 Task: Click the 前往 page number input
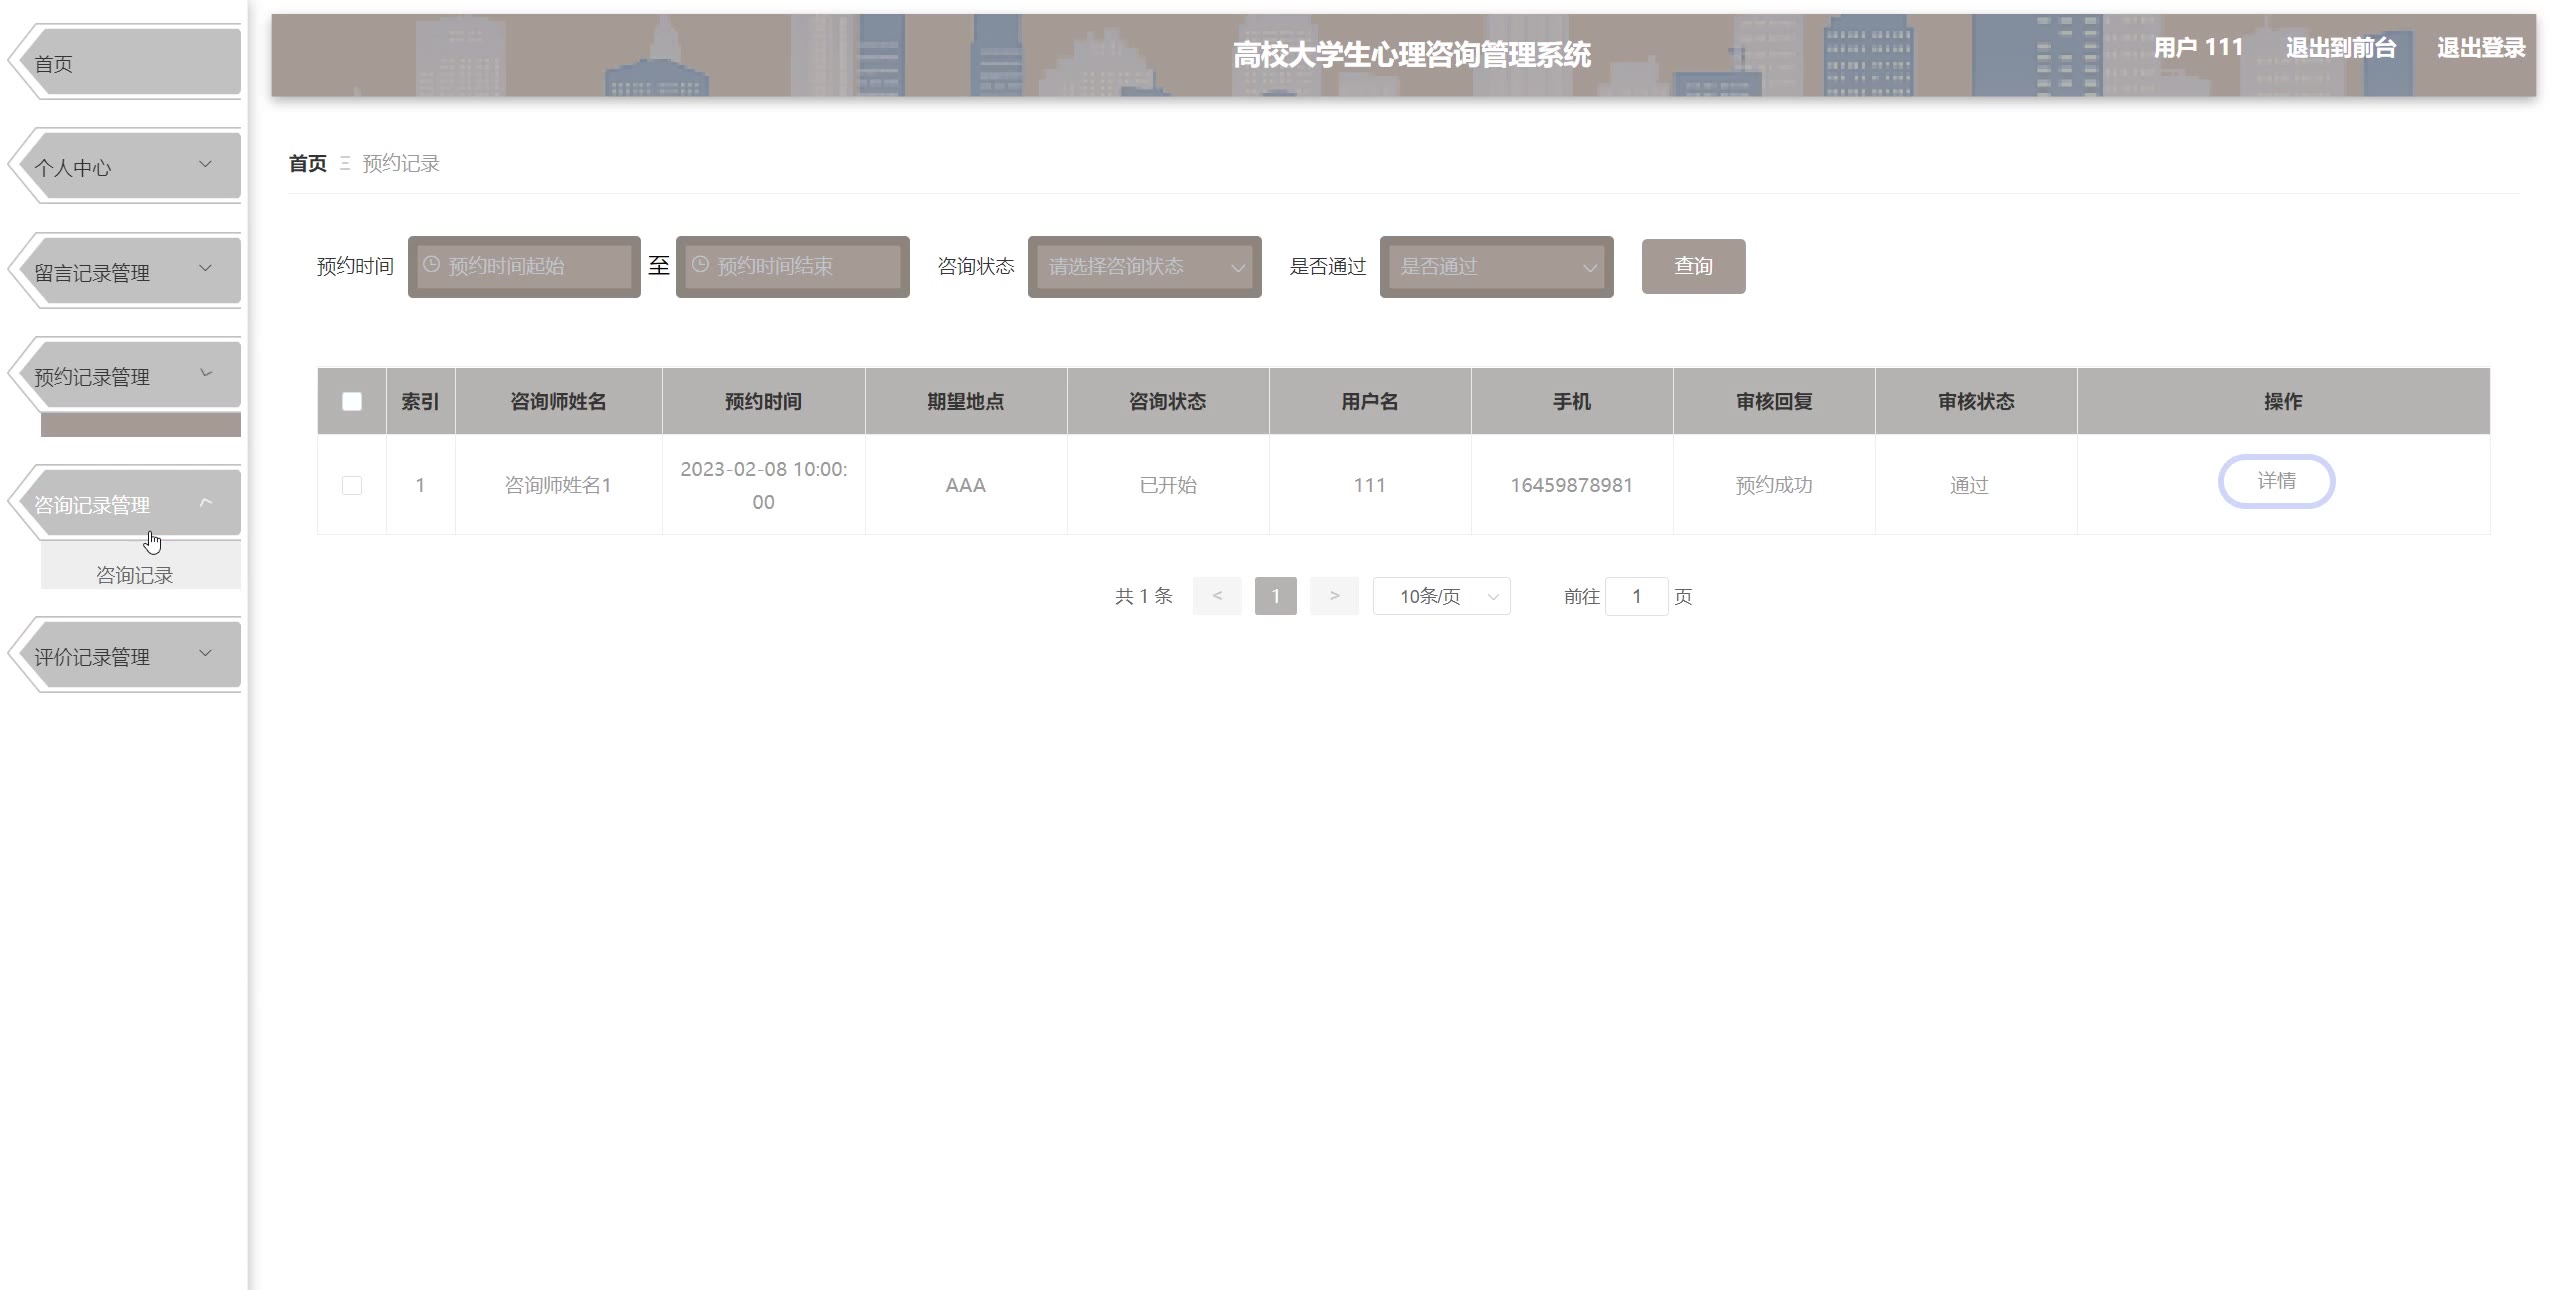point(1636,596)
